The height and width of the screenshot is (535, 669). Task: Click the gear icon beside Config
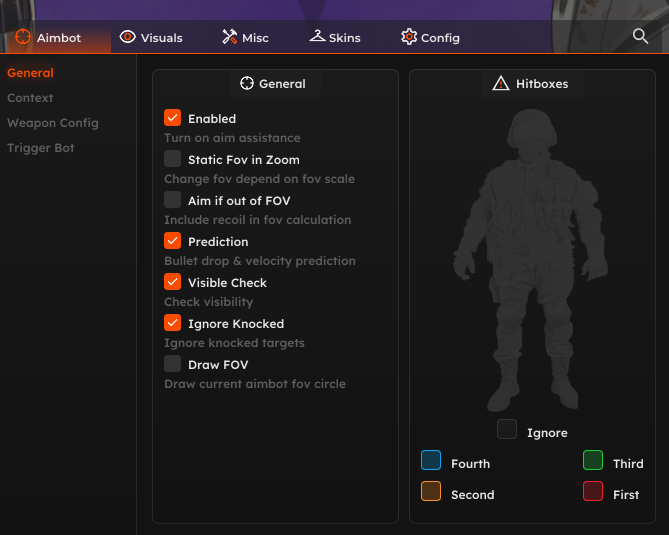pos(409,37)
